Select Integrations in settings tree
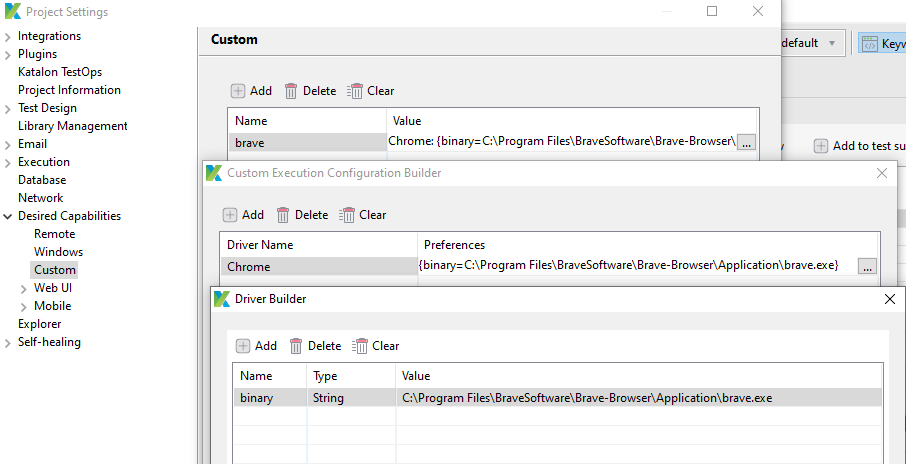Screen dimensions: 906x464 click(50, 36)
